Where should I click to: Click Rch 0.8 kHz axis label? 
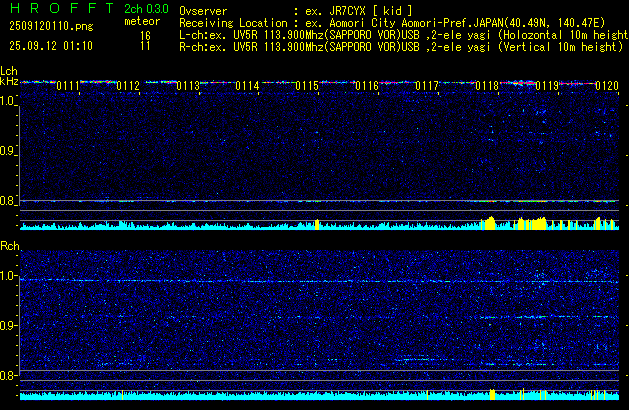[x=8, y=375]
